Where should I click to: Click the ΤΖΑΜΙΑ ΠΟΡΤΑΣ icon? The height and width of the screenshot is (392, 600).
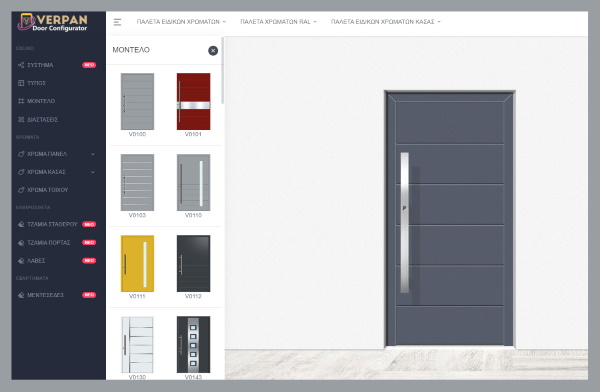pos(21,243)
